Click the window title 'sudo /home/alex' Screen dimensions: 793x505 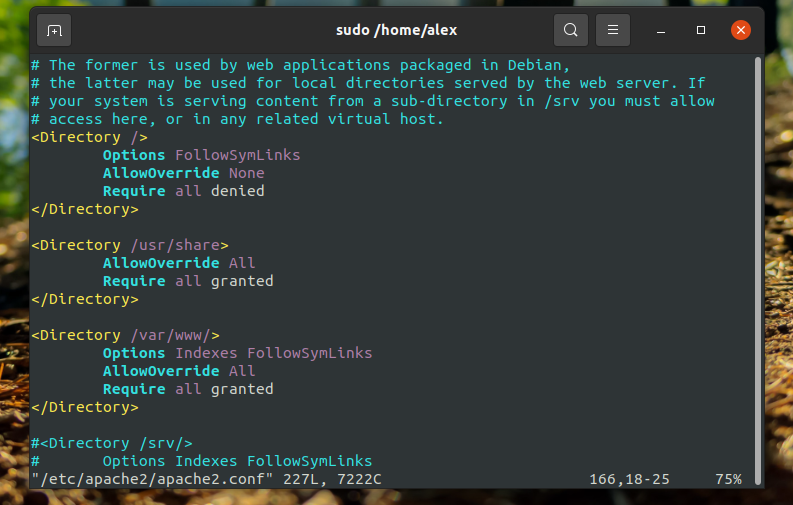coord(396,30)
